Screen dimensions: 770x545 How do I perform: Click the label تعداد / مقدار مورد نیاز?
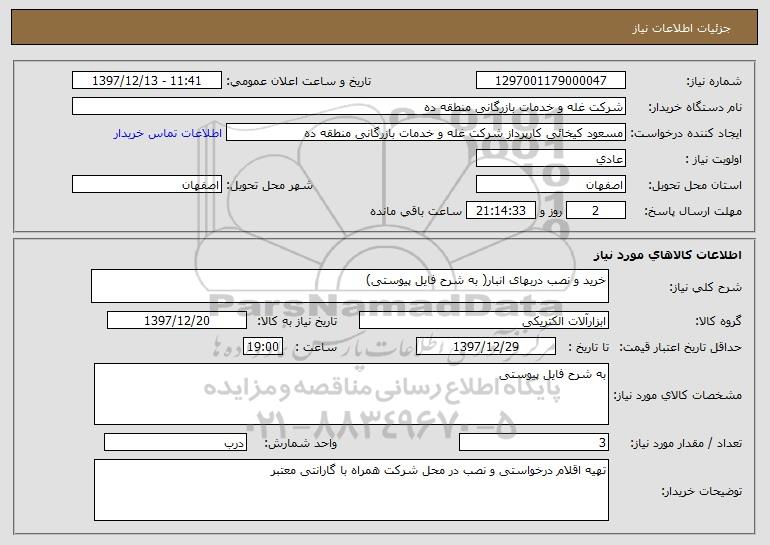click(686, 443)
